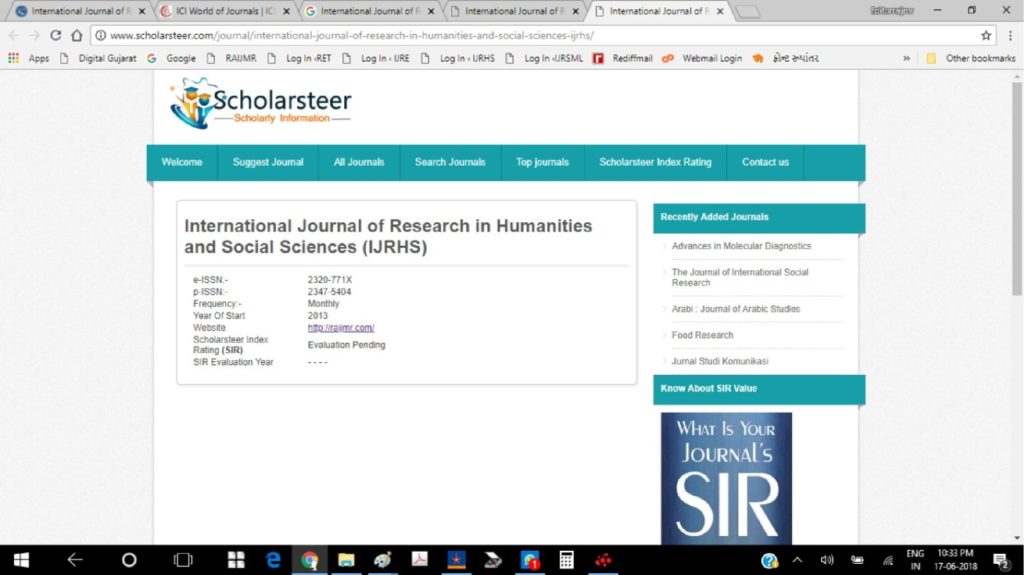Screen dimensions: 1024x575
Task: Open the volume speaker tray icon
Action: pos(827,560)
